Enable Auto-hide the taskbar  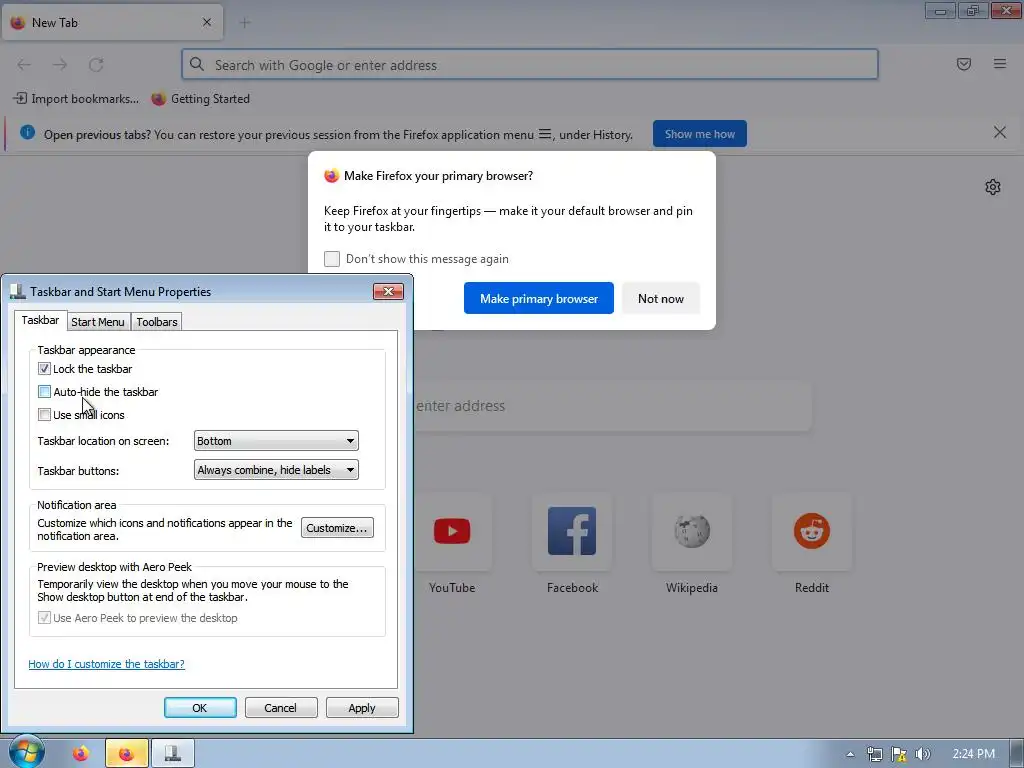[x=44, y=392]
